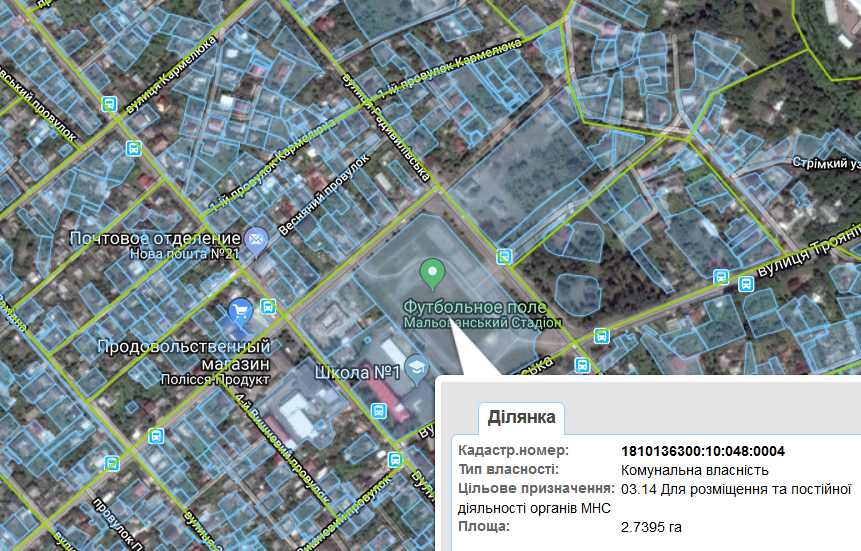Screen dimensions: 861x551
Task: Click the Почтовое отделение place label
Action: (x=155, y=239)
